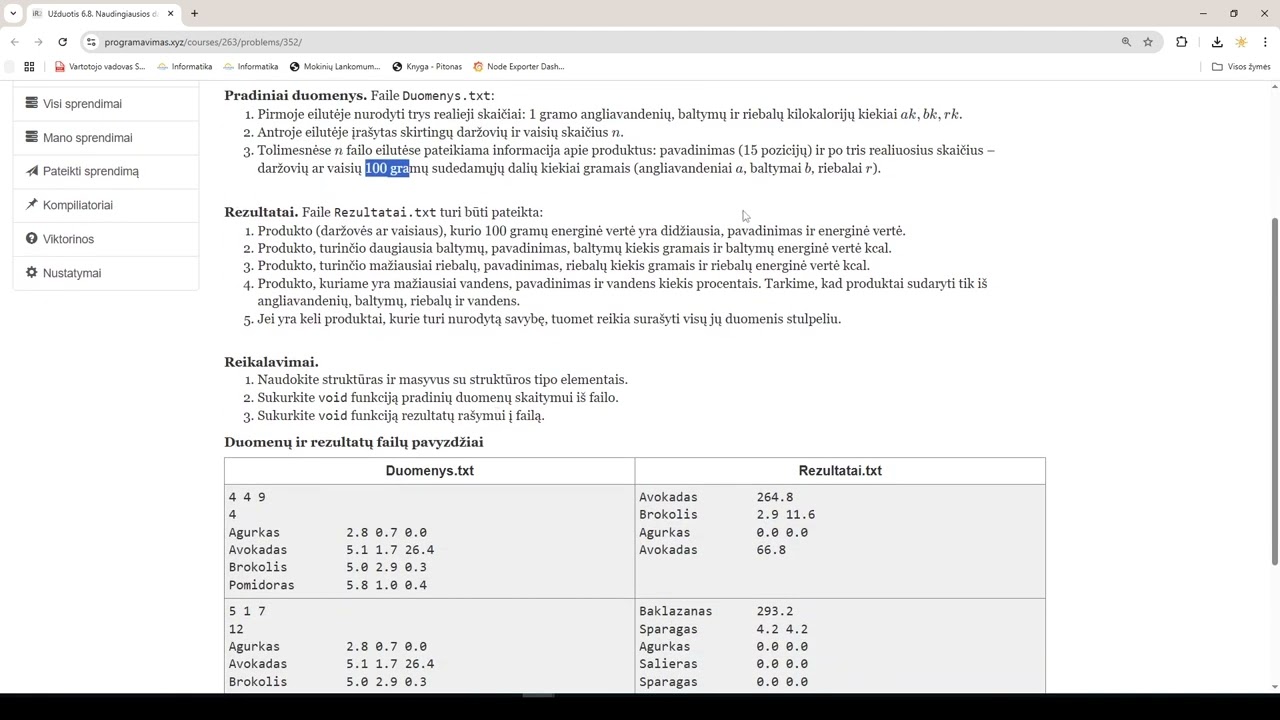Open Visos žymės bookmarks folder
Screen dimensions: 1280x720
[x=1241, y=67]
